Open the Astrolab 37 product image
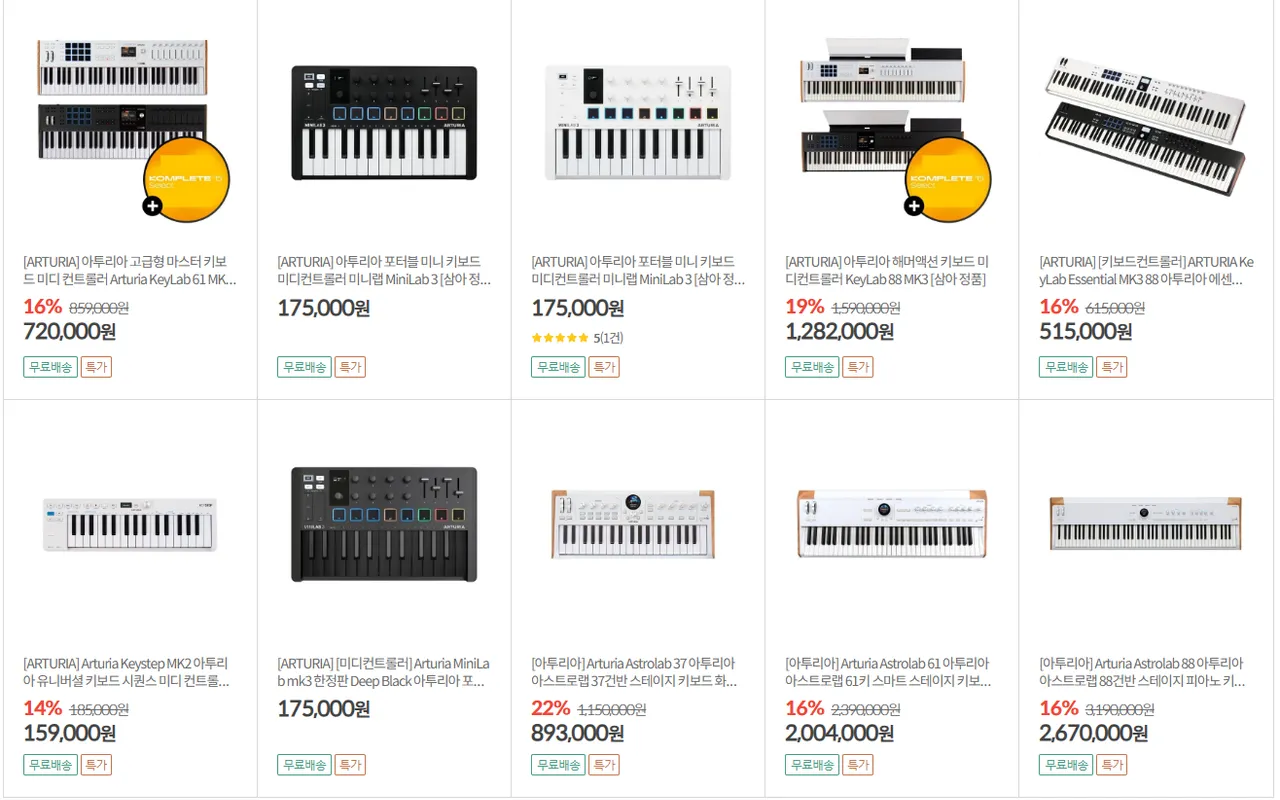Screen dimensions: 1280x800 point(638,524)
